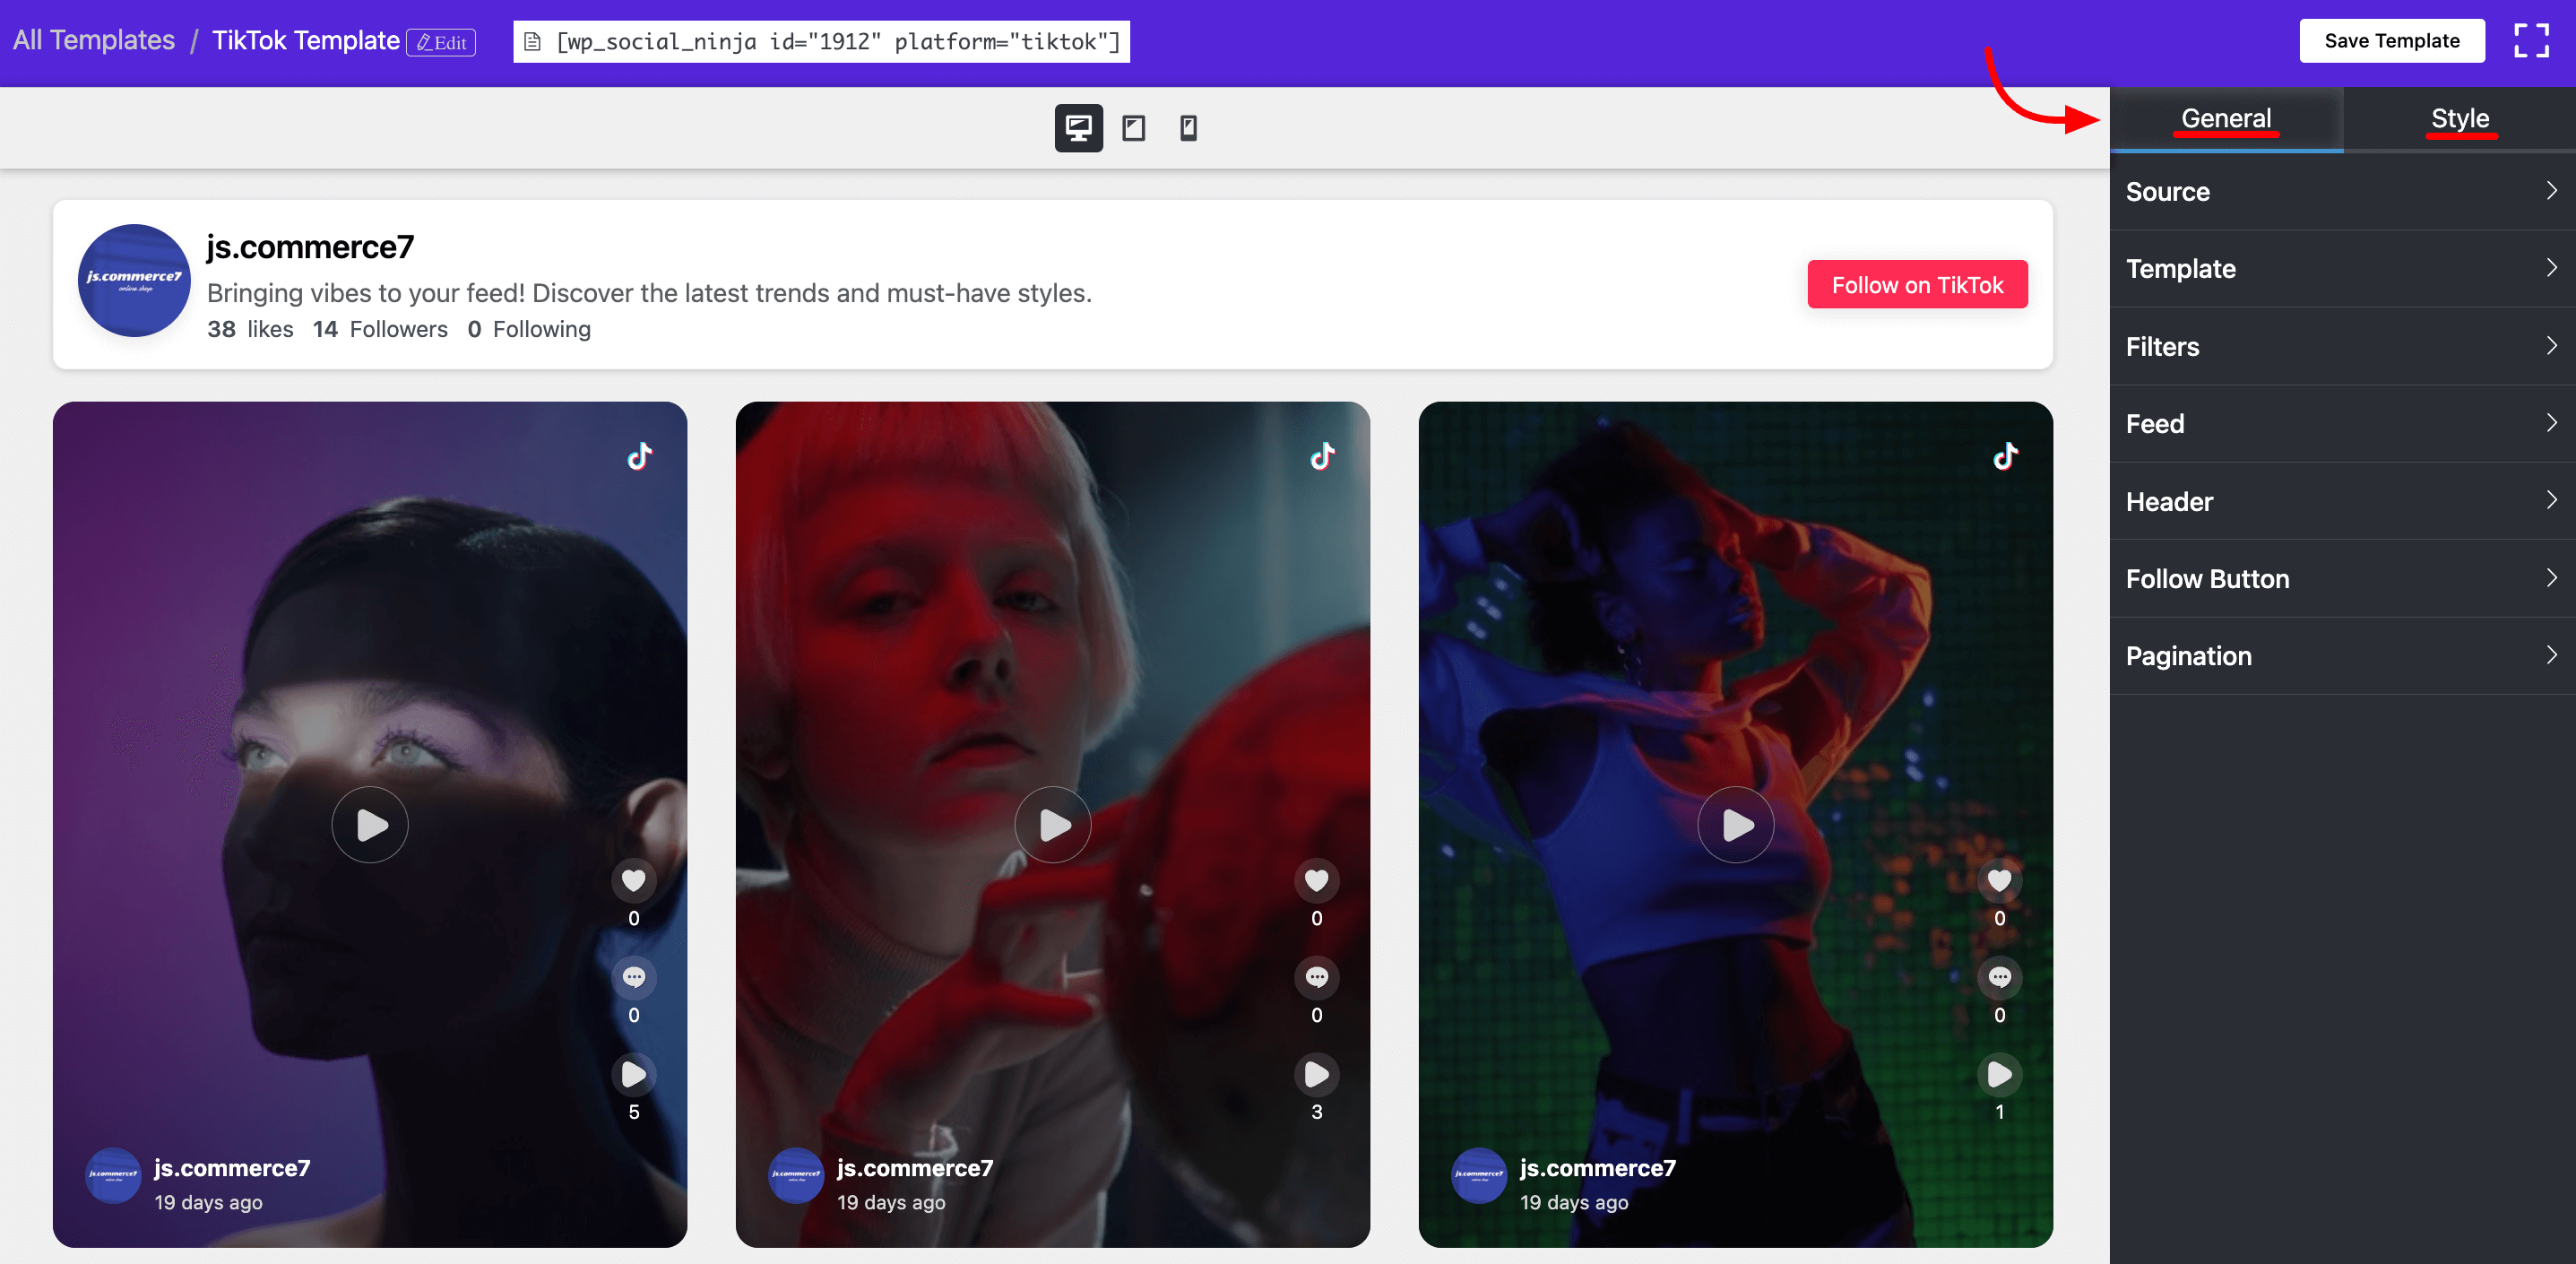The height and width of the screenshot is (1264, 2576).
Task: Click comment bubble icon on third video
Action: point(2000,977)
